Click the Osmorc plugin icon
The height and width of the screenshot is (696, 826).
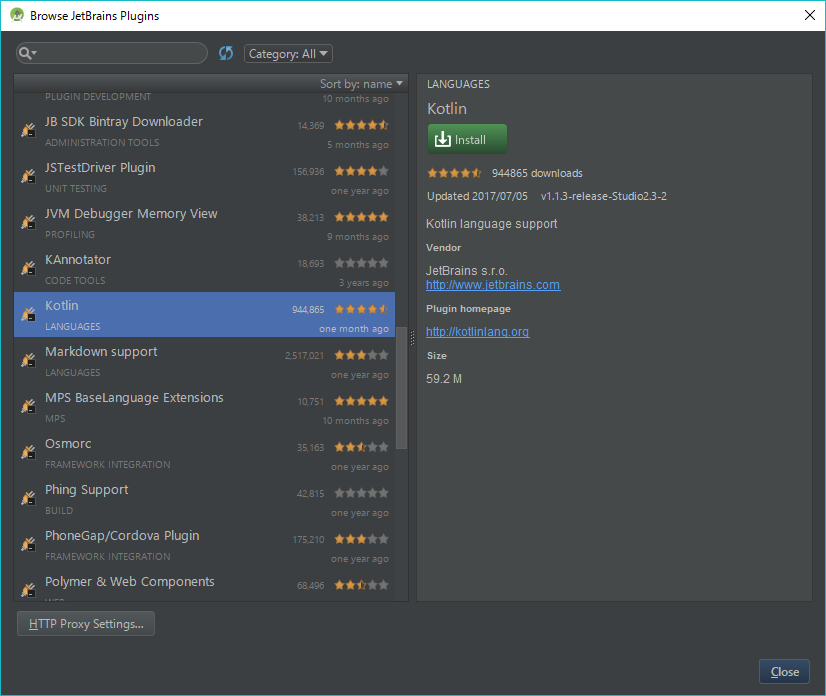coord(28,452)
